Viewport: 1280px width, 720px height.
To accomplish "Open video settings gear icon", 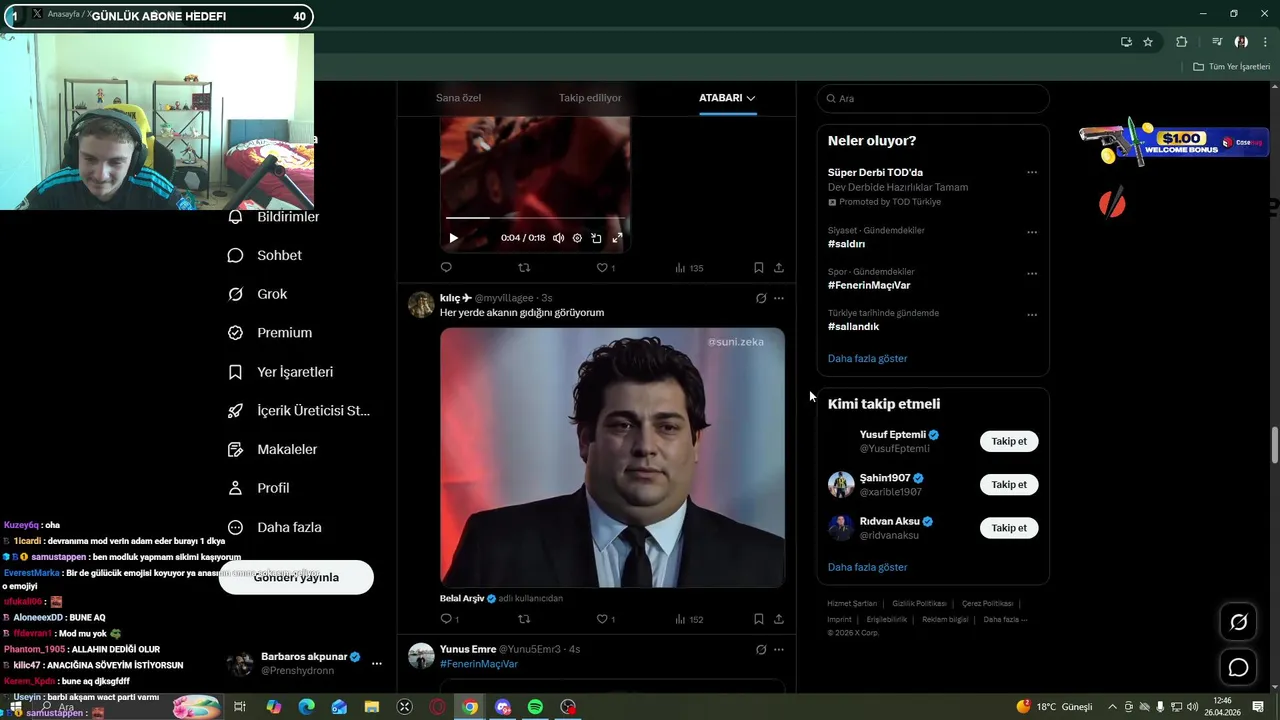I will click(577, 238).
